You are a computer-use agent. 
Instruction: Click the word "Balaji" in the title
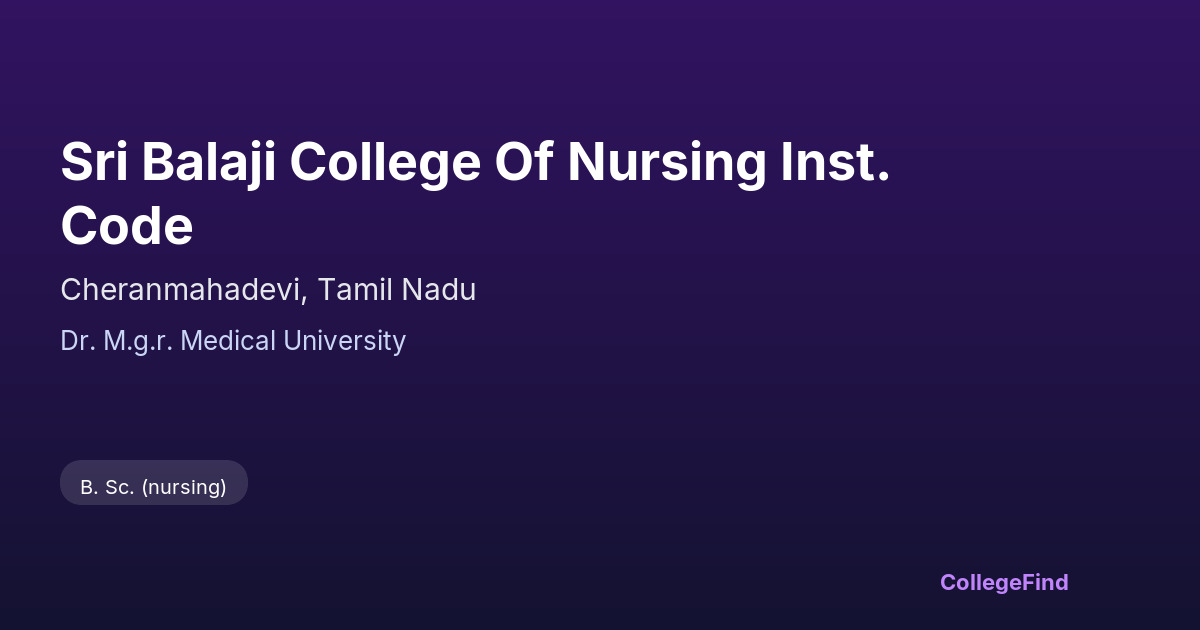point(208,162)
